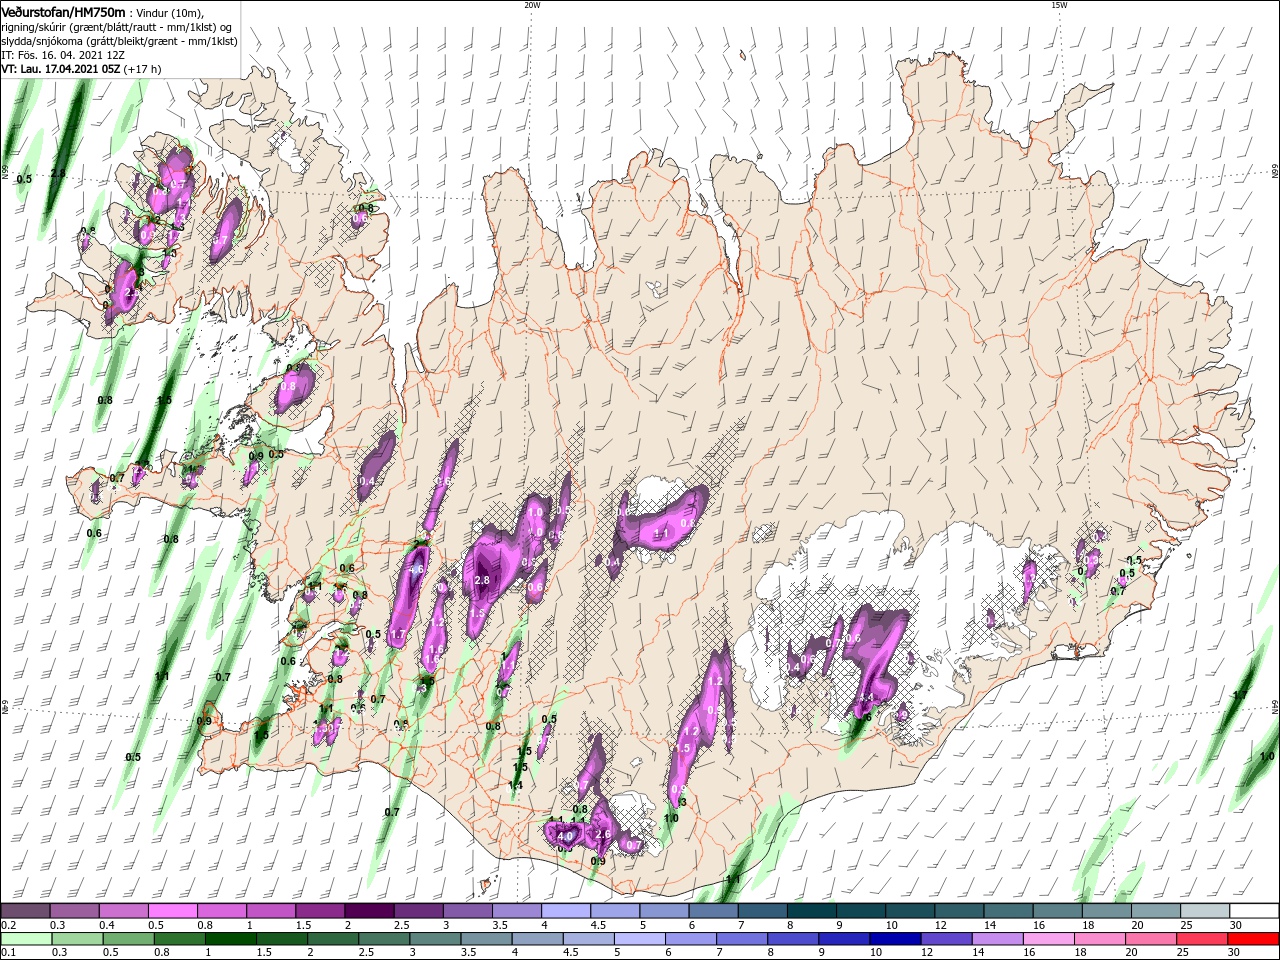Viewport: 1280px width, 960px height.
Task: Click the dusky purple 0.2 snow scale swatch
Action: 25,910
